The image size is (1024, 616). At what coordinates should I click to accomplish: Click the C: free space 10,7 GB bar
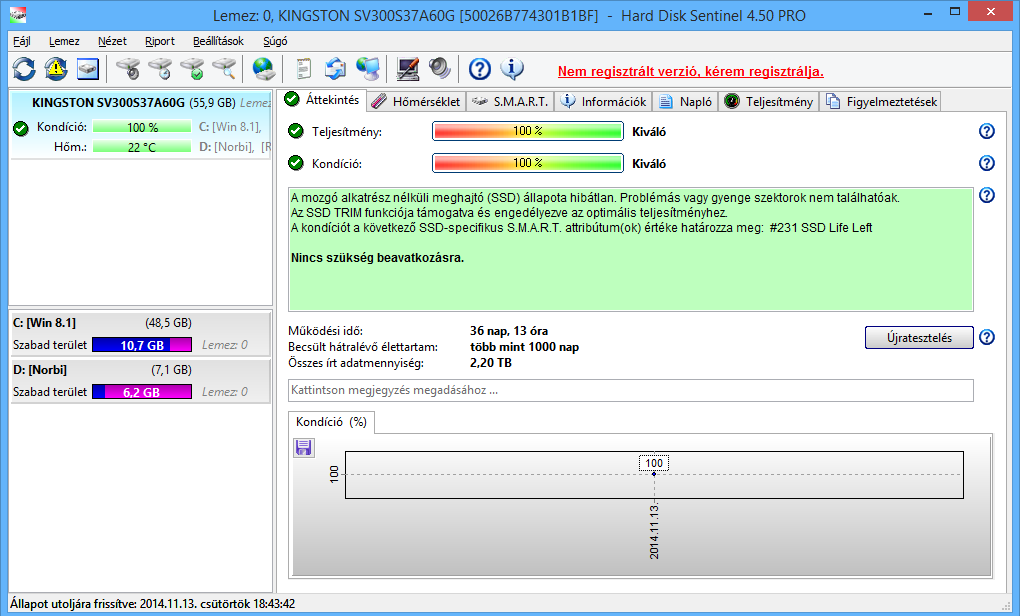[142, 345]
